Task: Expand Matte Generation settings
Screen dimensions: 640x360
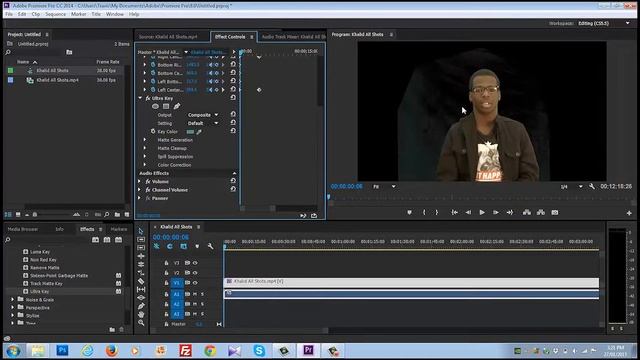Action: (x=144, y=140)
